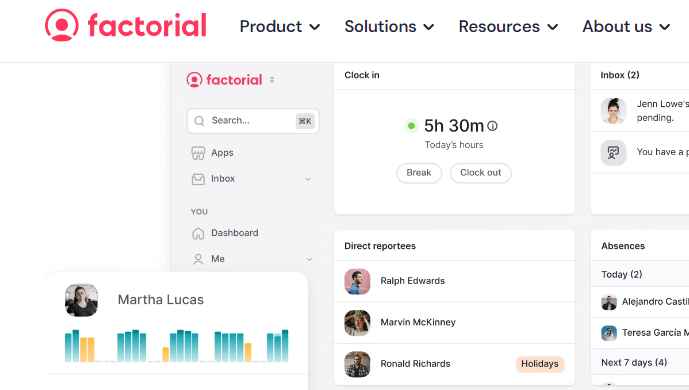Click Martha Lucas' avatar photo
The height and width of the screenshot is (390, 689).
pos(81,300)
